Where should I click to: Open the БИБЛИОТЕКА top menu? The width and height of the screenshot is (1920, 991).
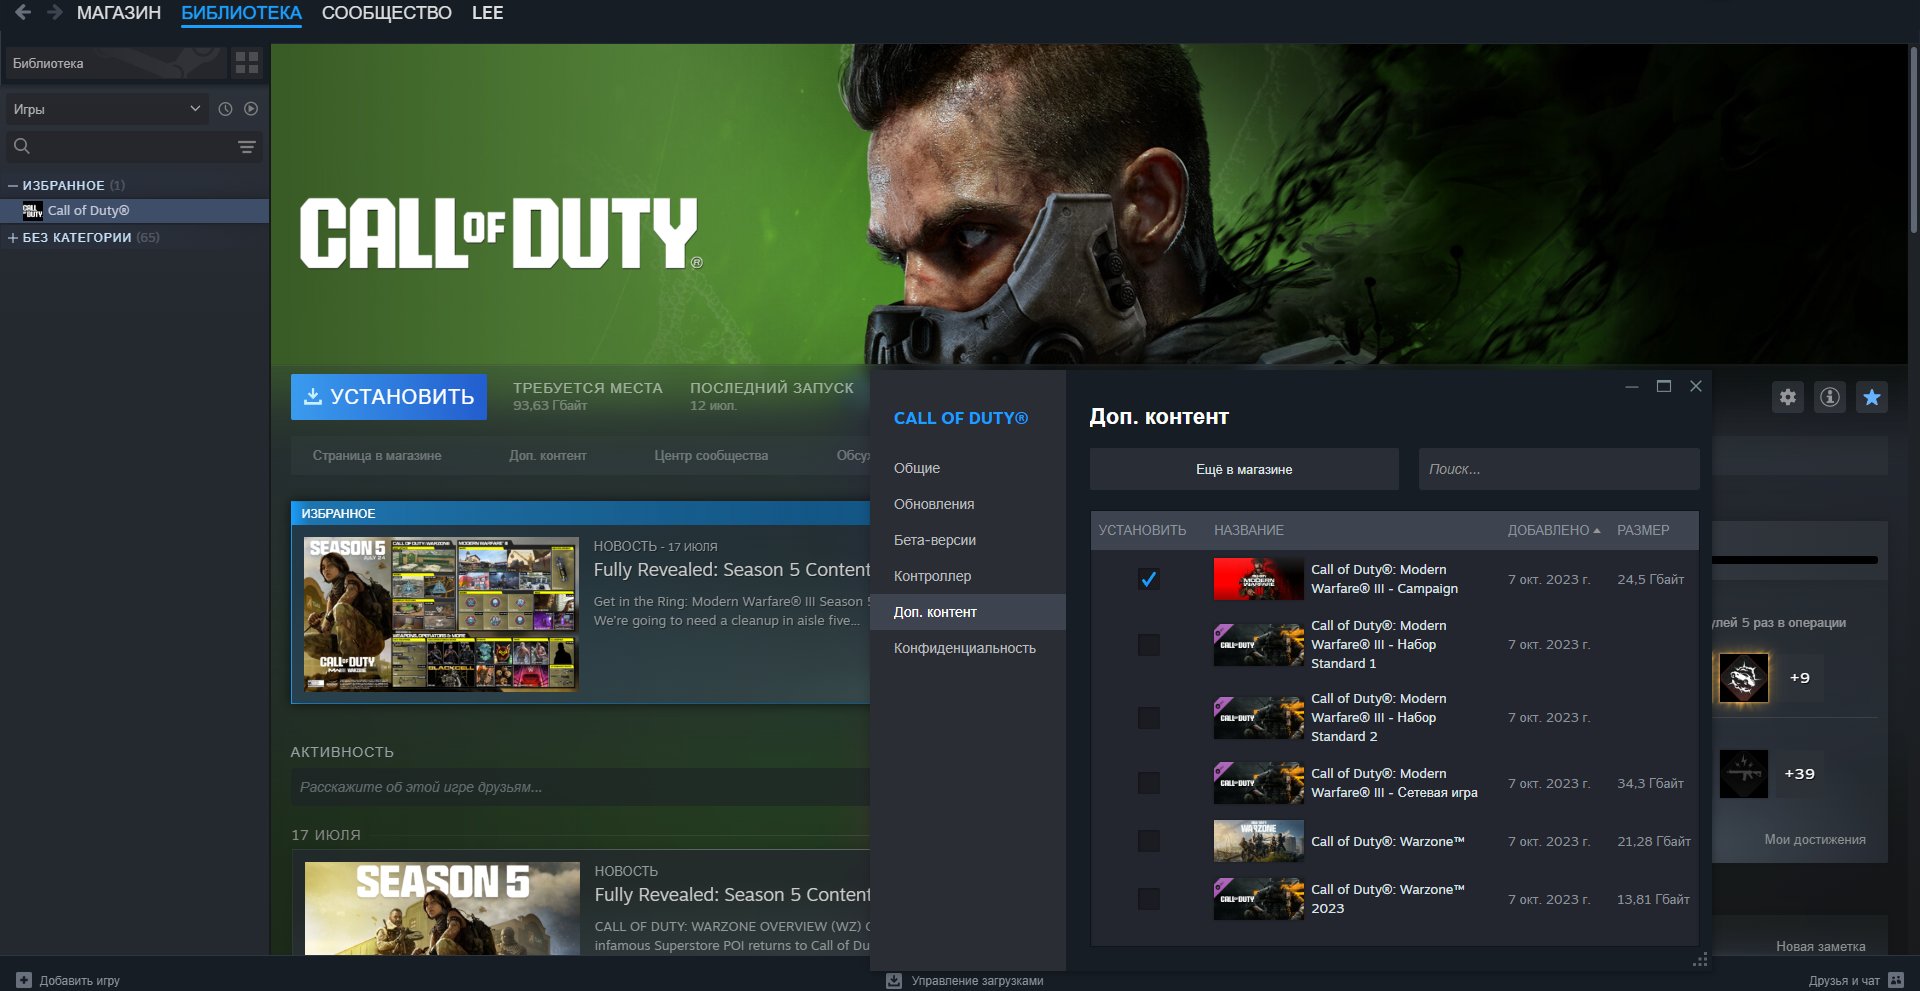241,13
